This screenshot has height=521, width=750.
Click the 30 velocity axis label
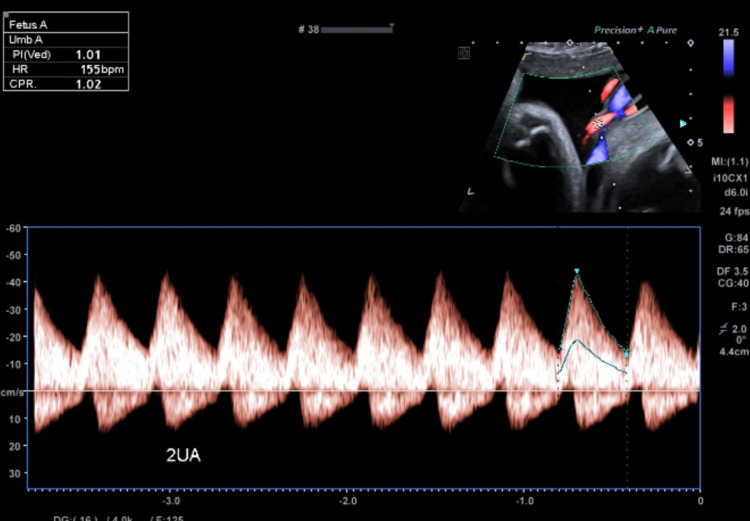tap(15, 473)
